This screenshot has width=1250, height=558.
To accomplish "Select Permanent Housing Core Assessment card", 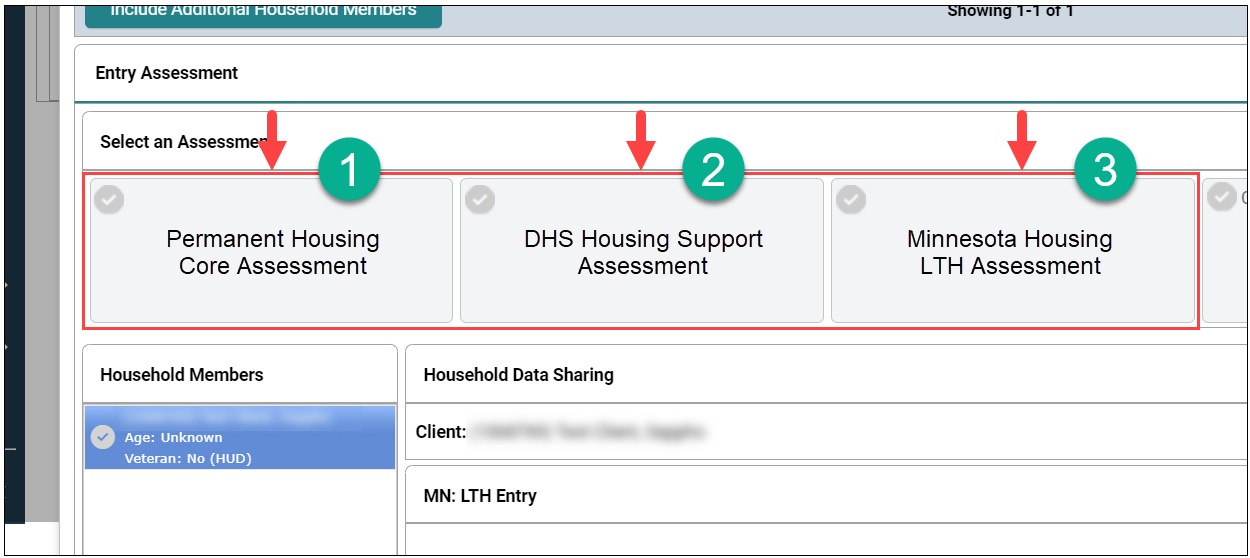I will 272,251.
